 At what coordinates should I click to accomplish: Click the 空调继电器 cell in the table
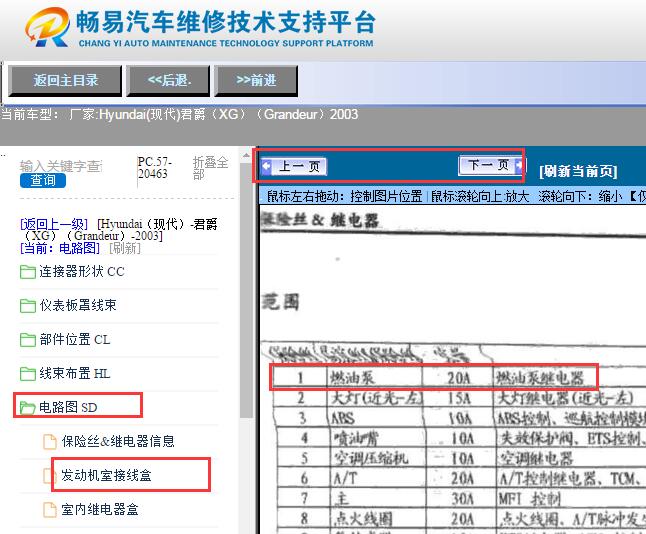click(536, 458)
